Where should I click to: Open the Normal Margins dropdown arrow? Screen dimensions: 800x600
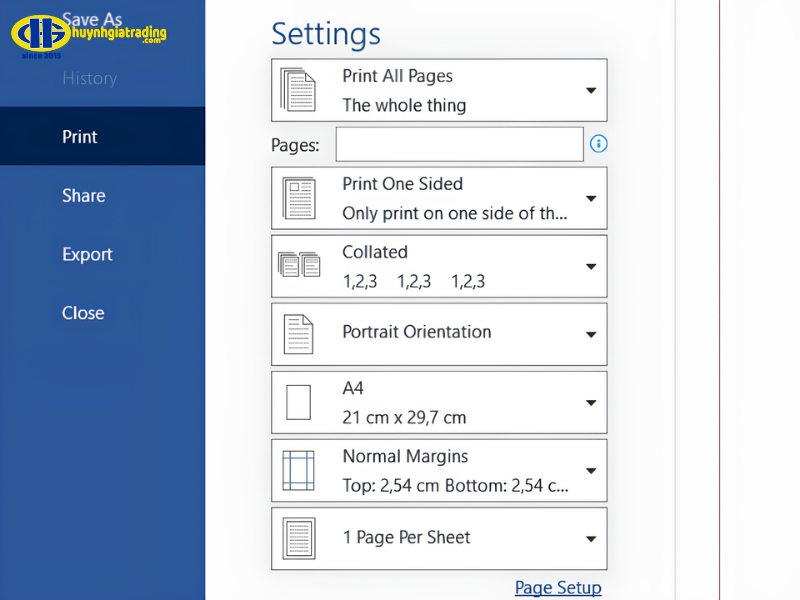point(591,470)
